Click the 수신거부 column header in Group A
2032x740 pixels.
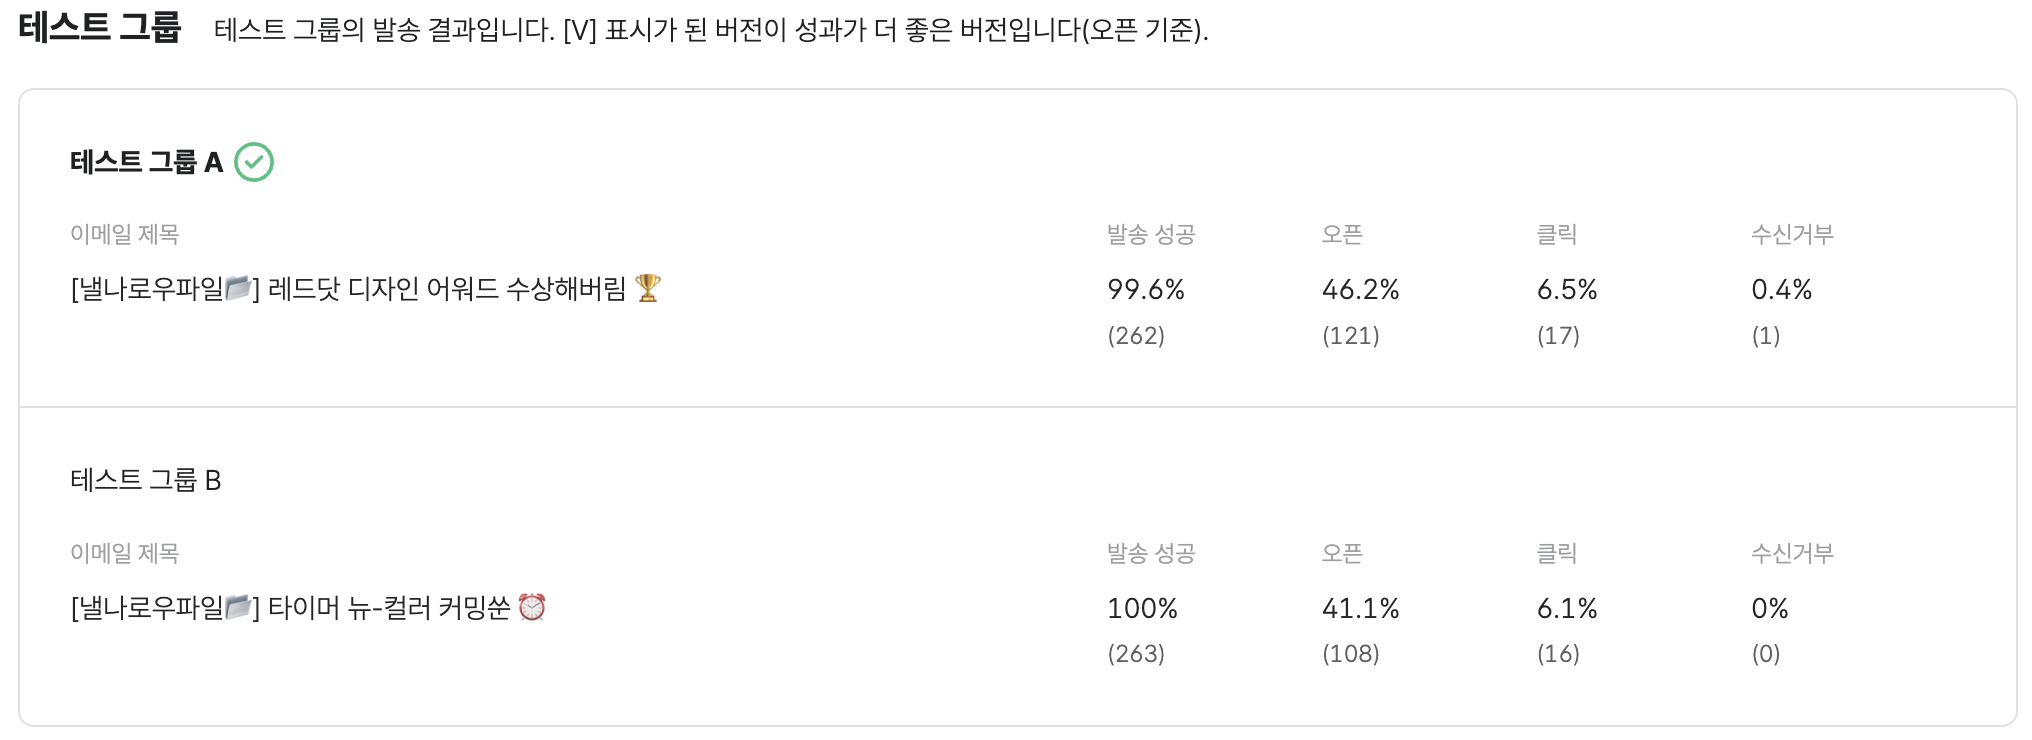point(1792,234)
